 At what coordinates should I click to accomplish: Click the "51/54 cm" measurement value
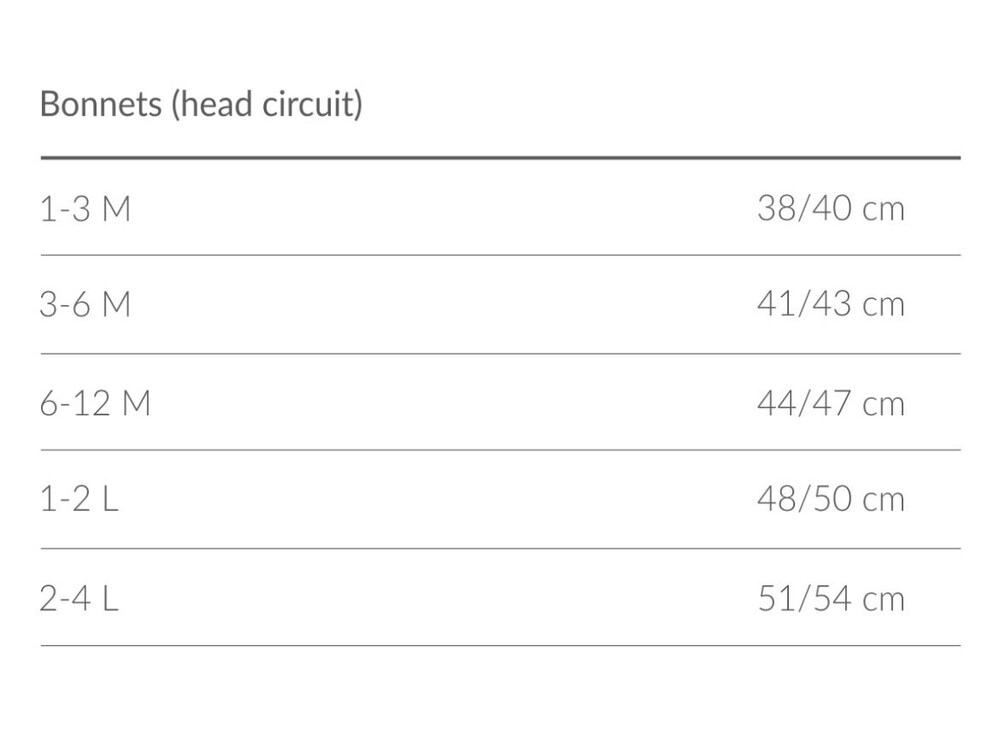830,598
